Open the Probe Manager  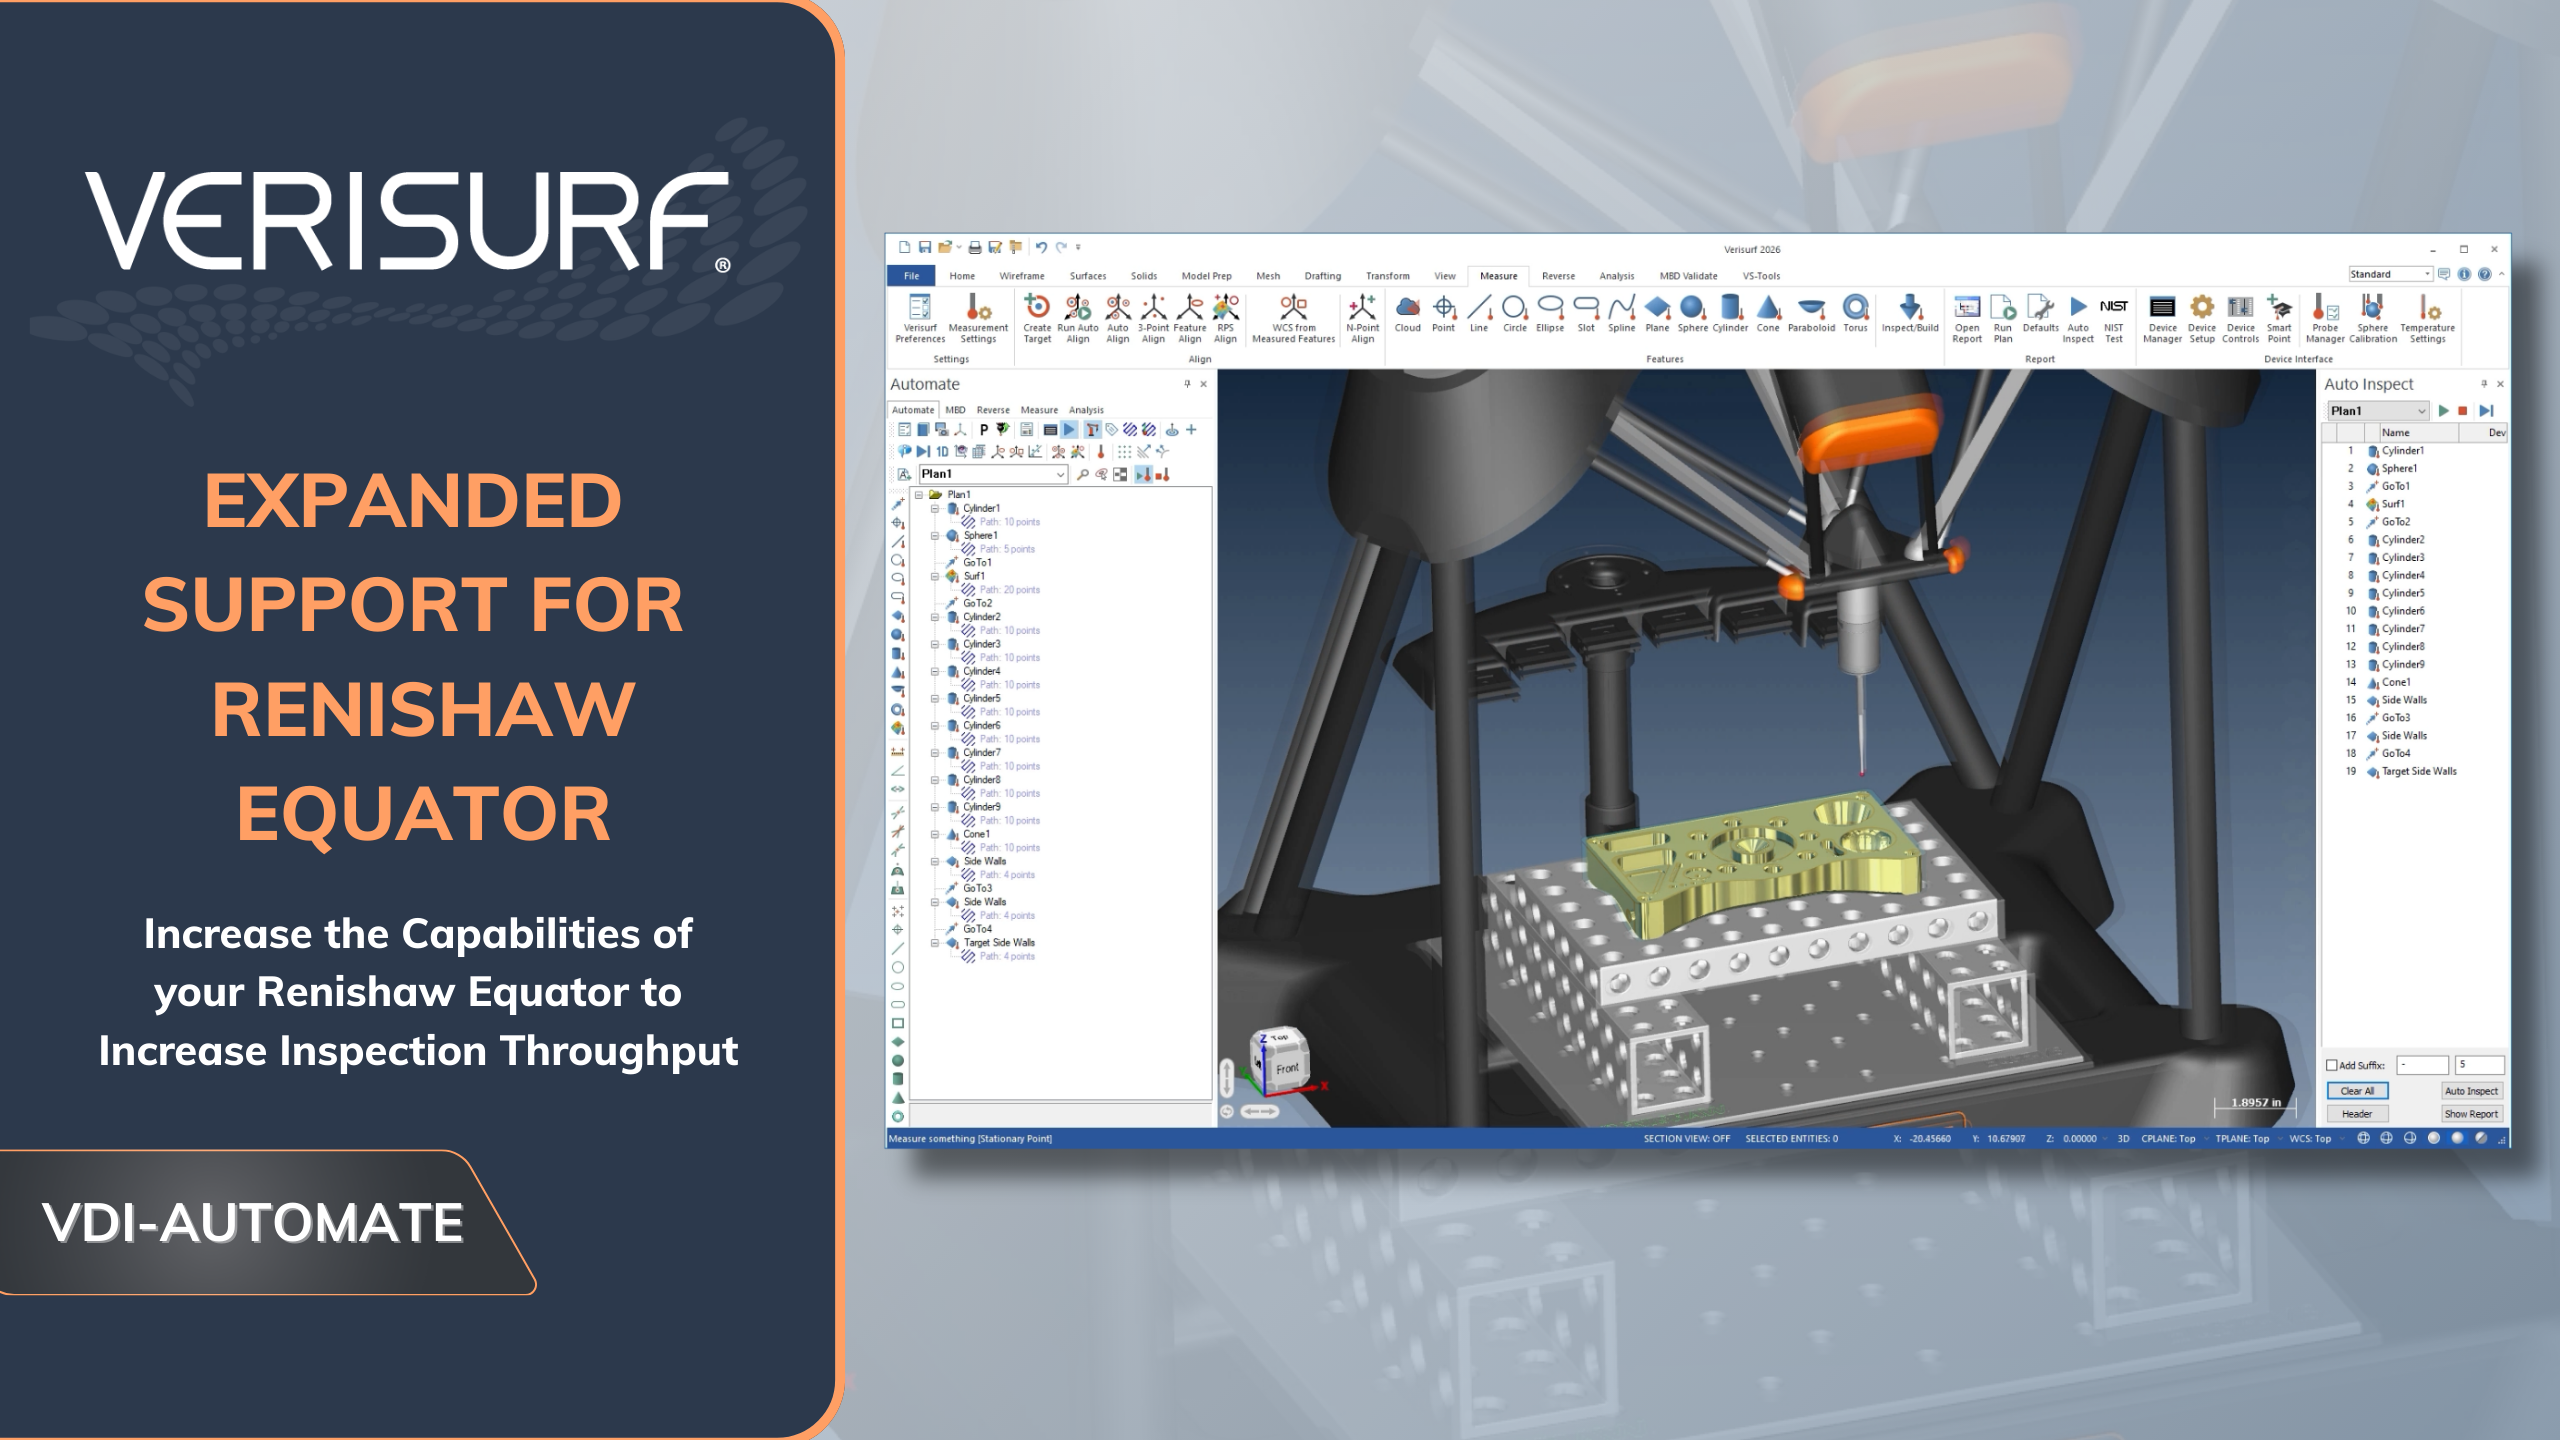coord(2325,318)
